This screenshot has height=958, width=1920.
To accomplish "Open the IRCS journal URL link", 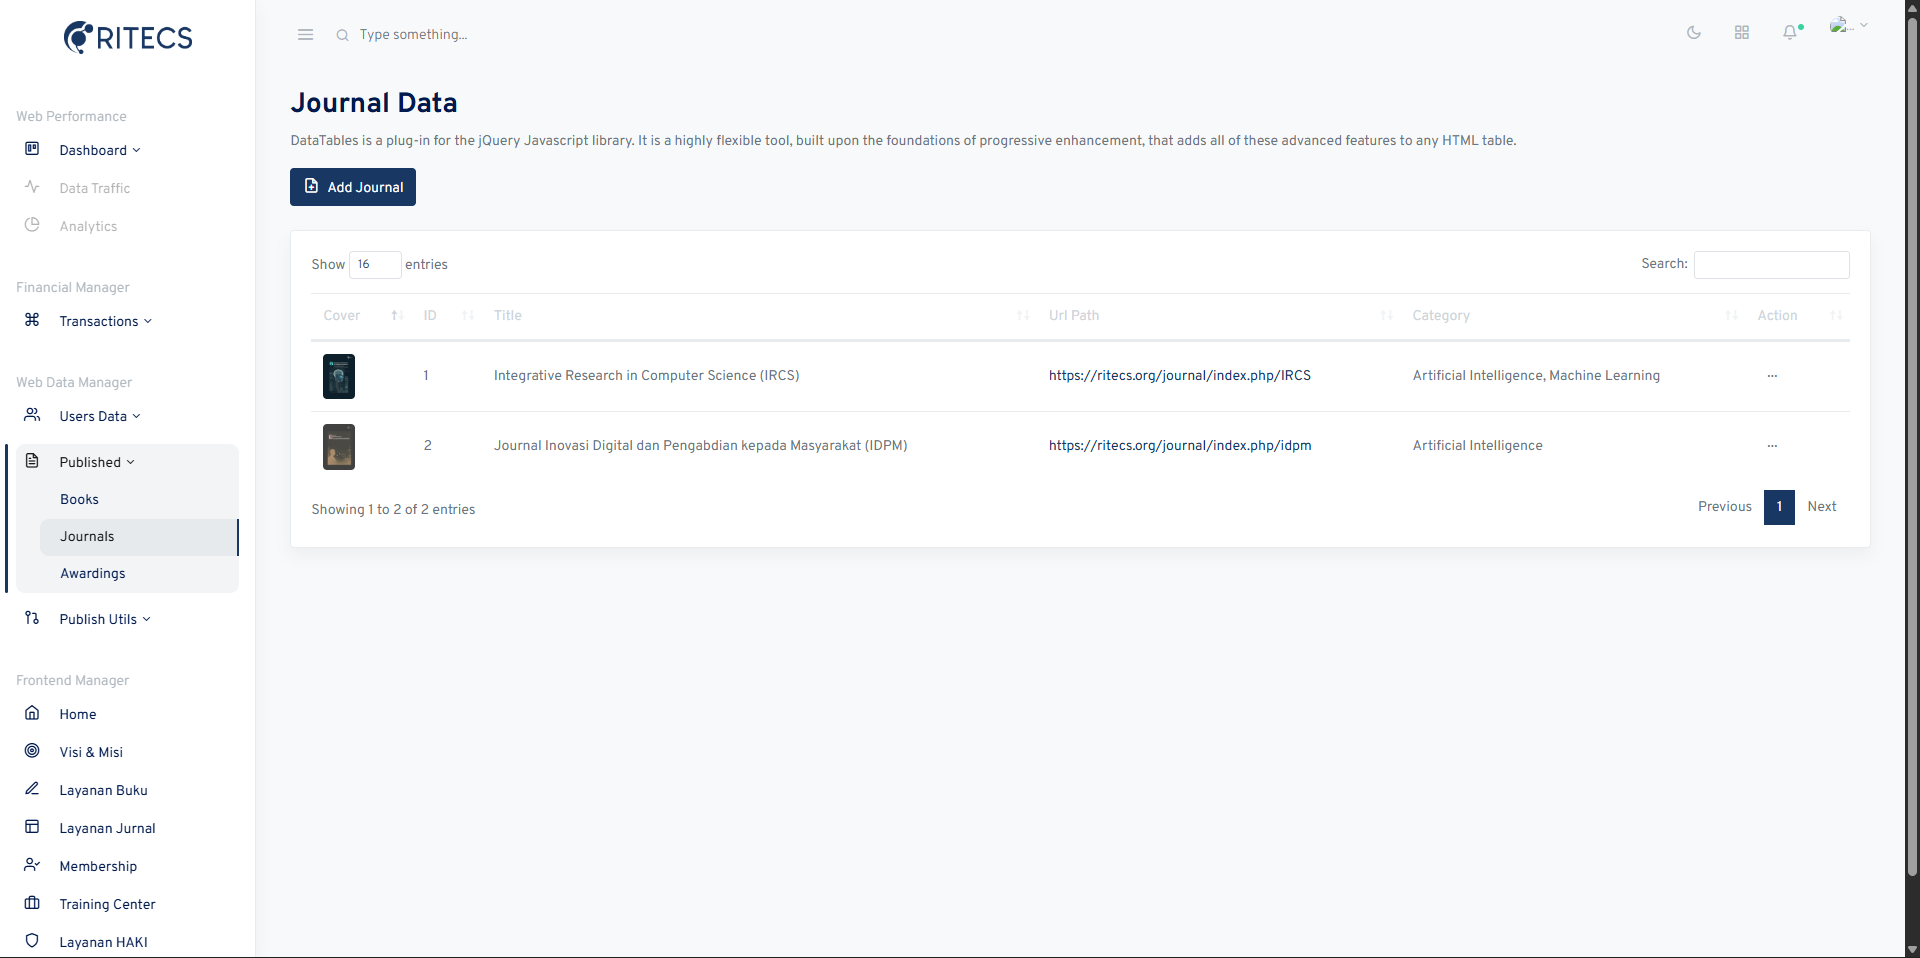I will click(1179, 376).
